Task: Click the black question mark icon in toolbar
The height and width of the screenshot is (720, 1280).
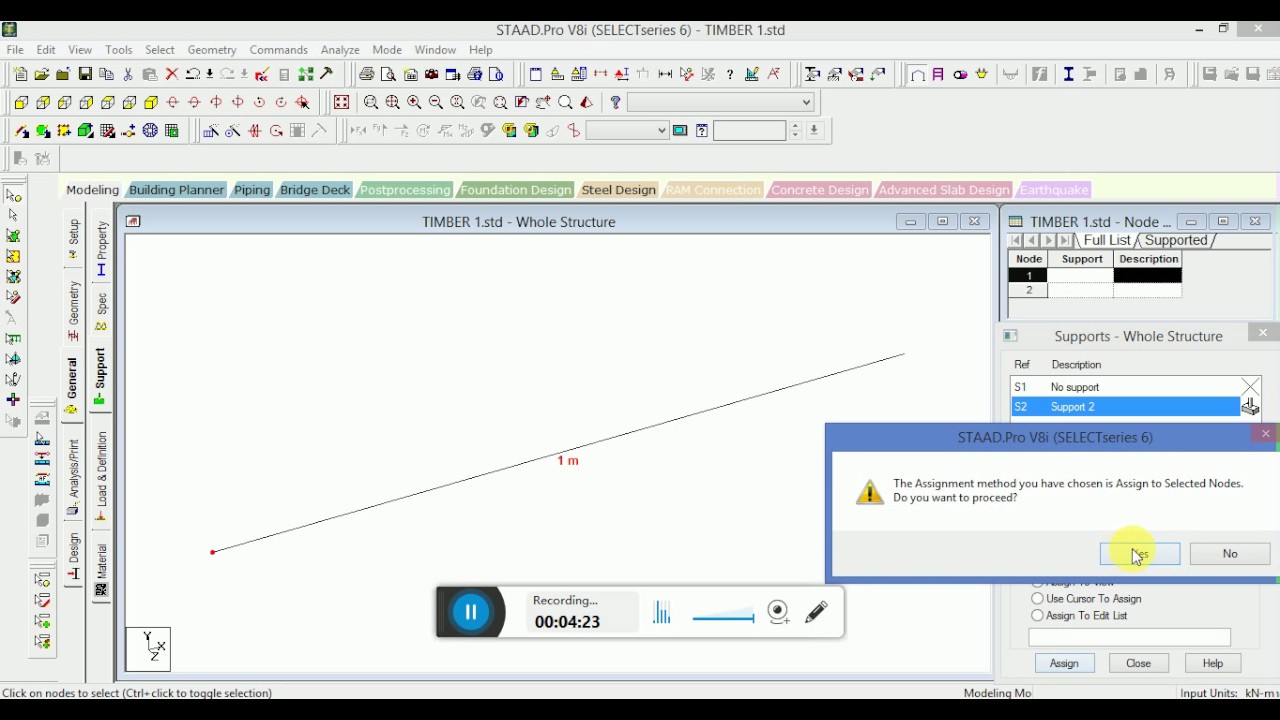Action: [x=730, y=74]
